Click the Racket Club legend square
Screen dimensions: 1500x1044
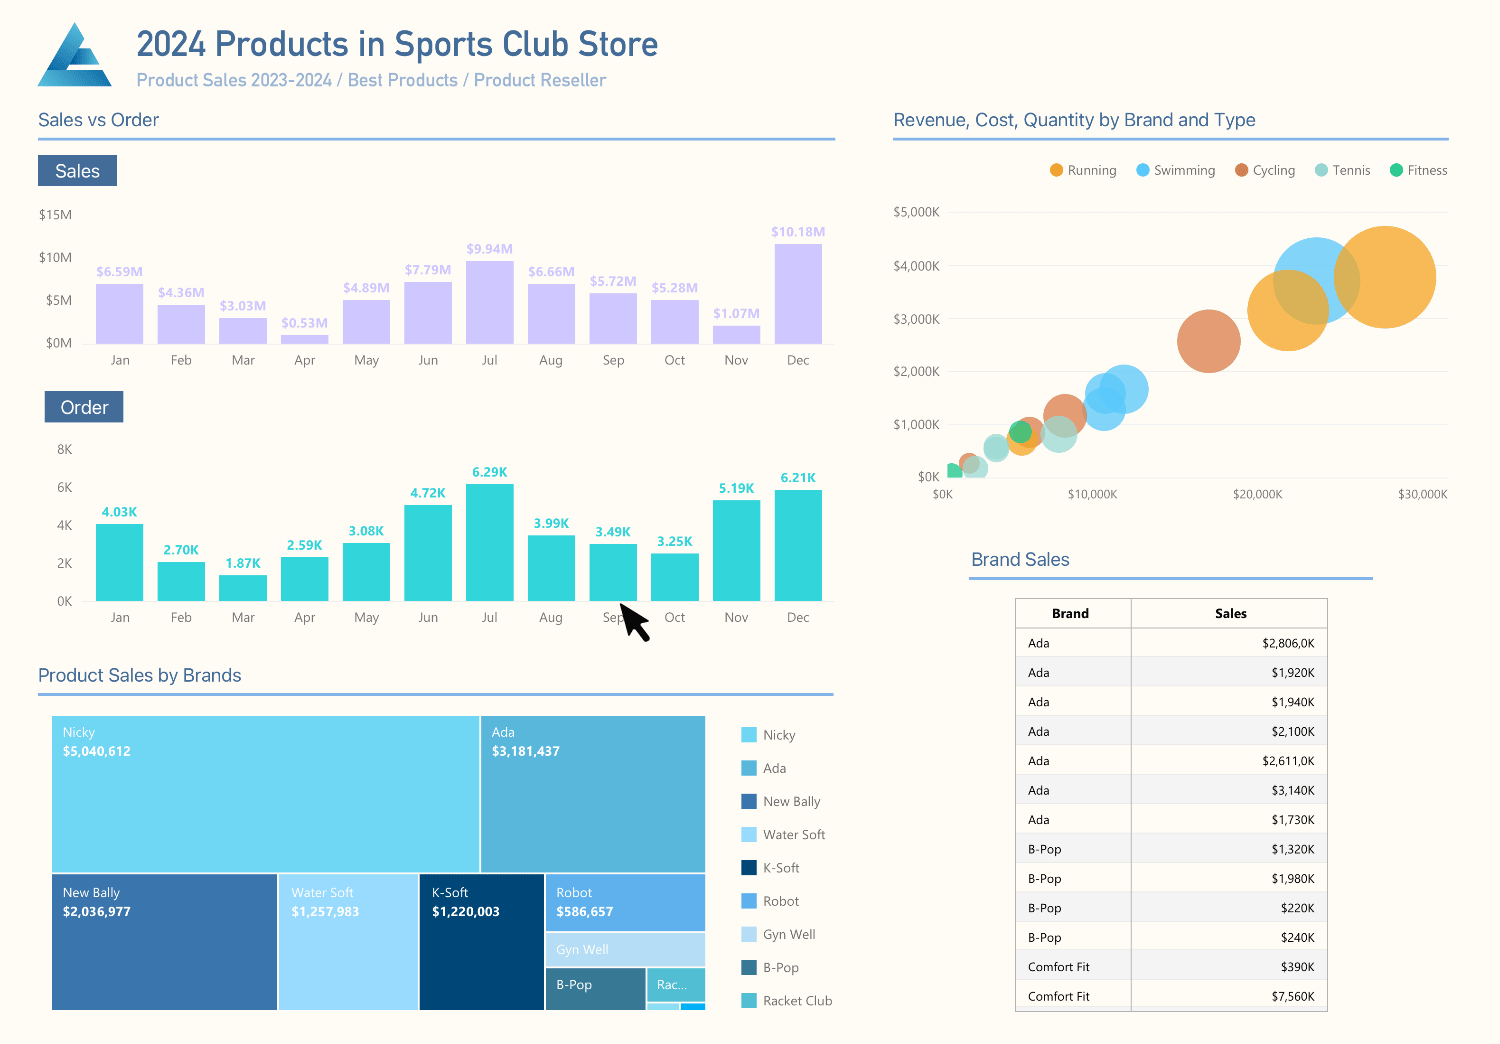(x=749, y=1000)
